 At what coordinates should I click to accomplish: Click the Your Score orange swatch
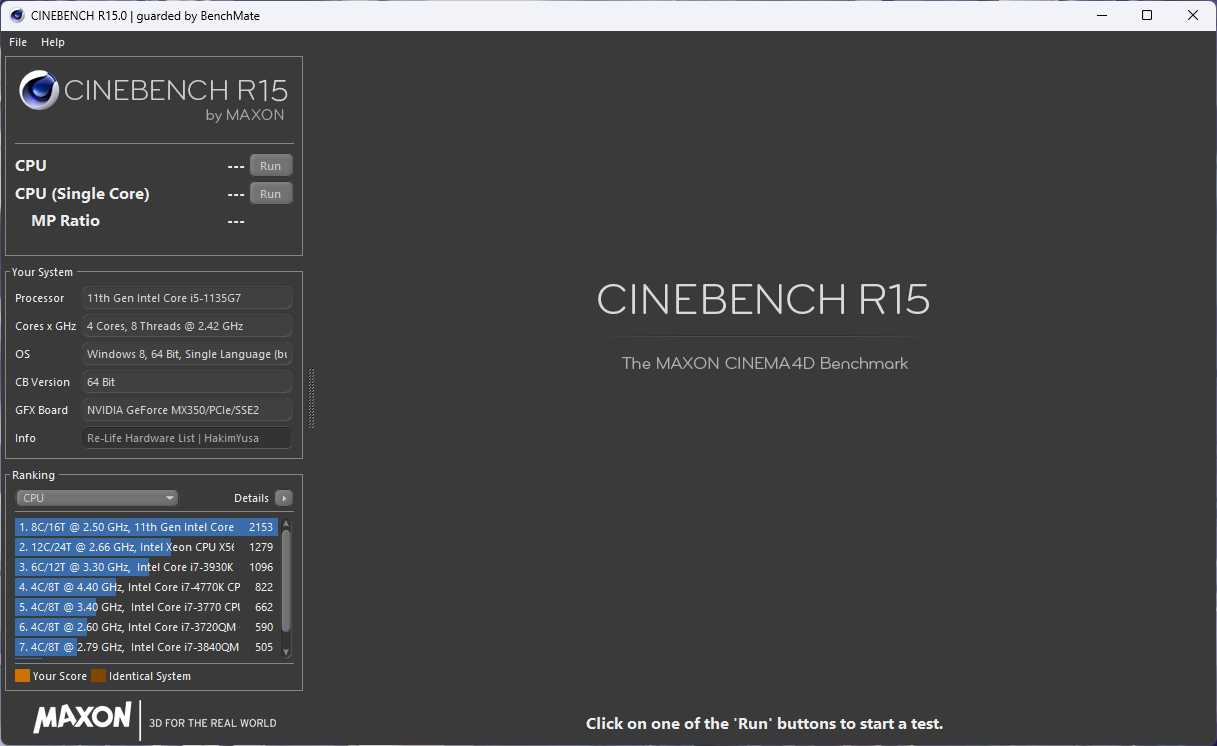(x=22, y=676)
